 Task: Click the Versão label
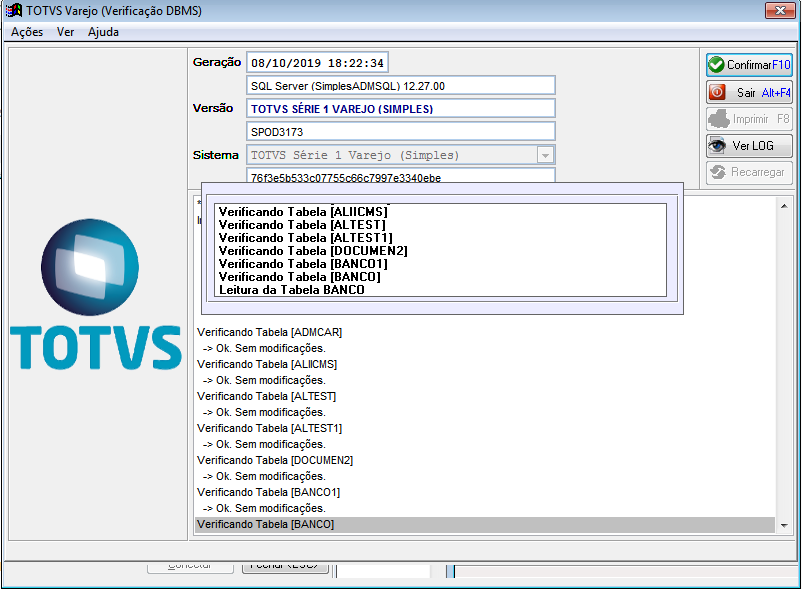(213, 108)
